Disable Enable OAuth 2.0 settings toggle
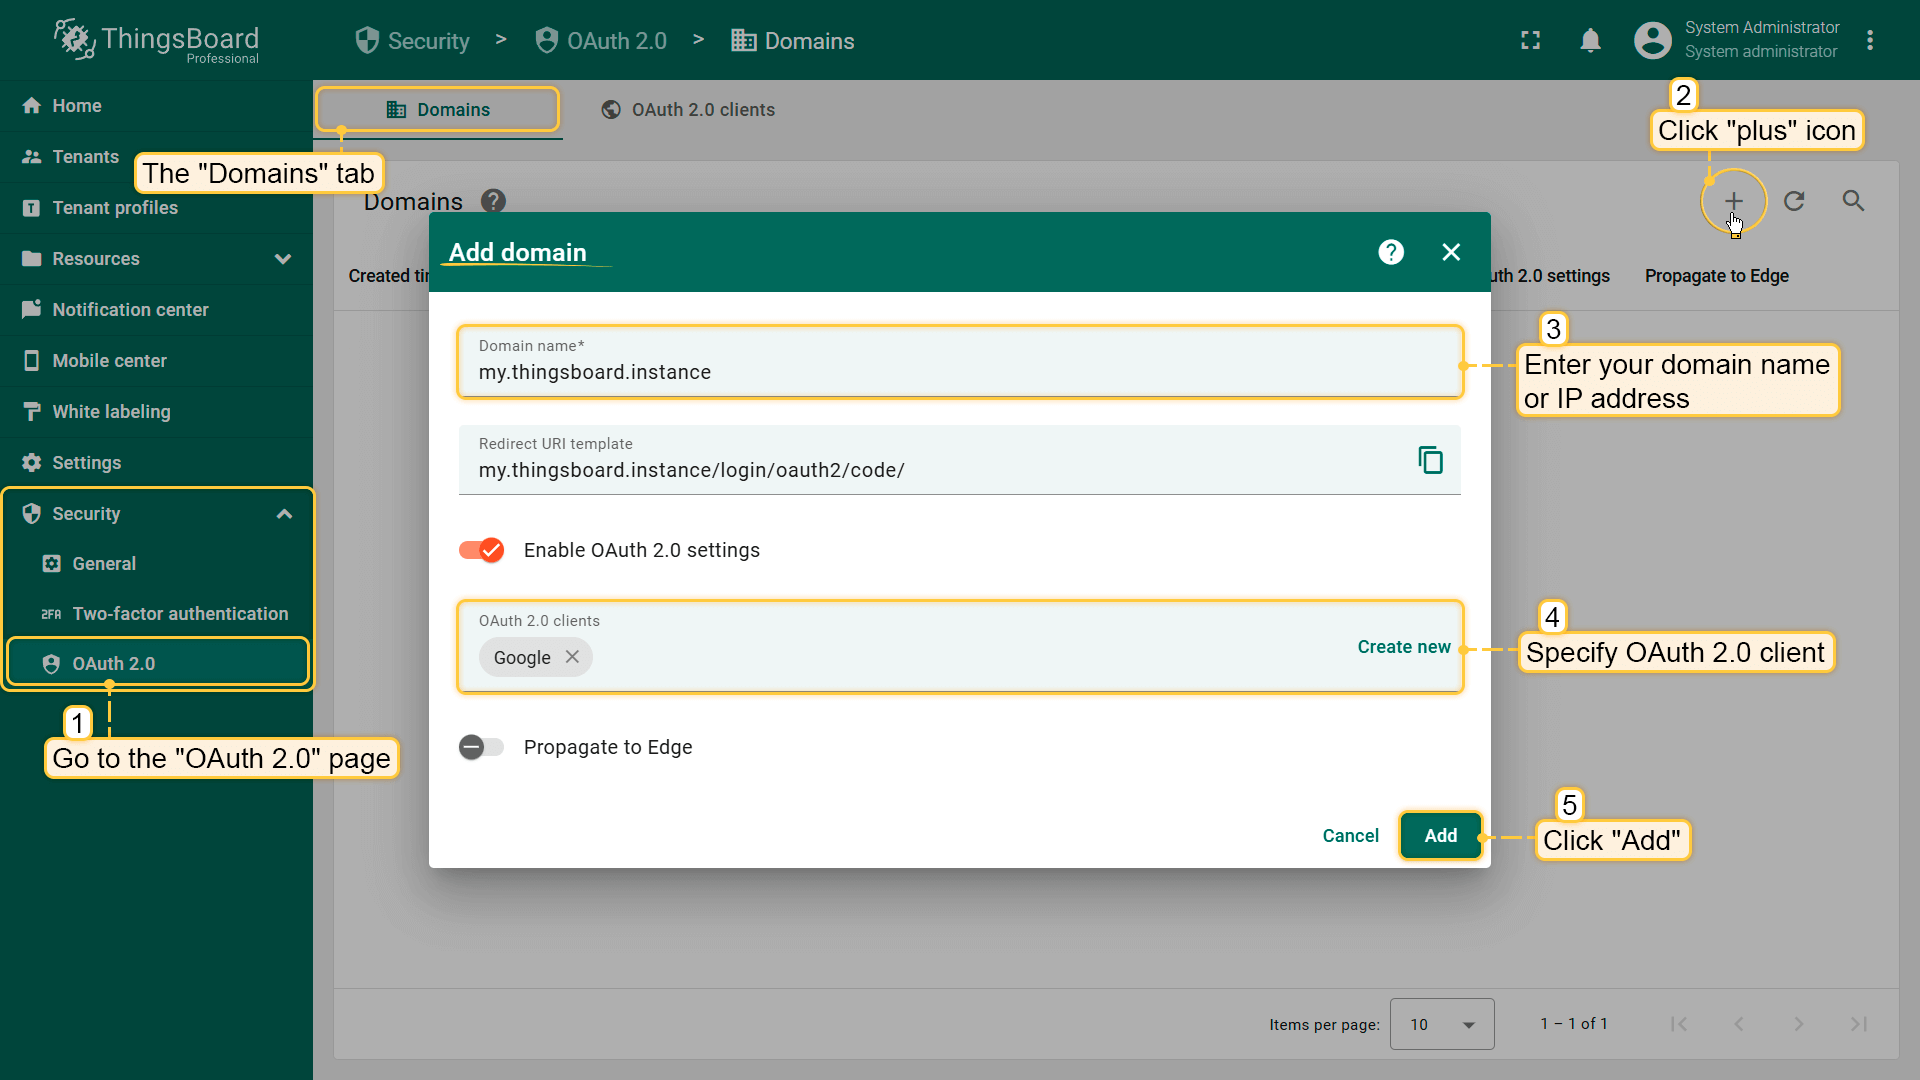 point(482,550)
